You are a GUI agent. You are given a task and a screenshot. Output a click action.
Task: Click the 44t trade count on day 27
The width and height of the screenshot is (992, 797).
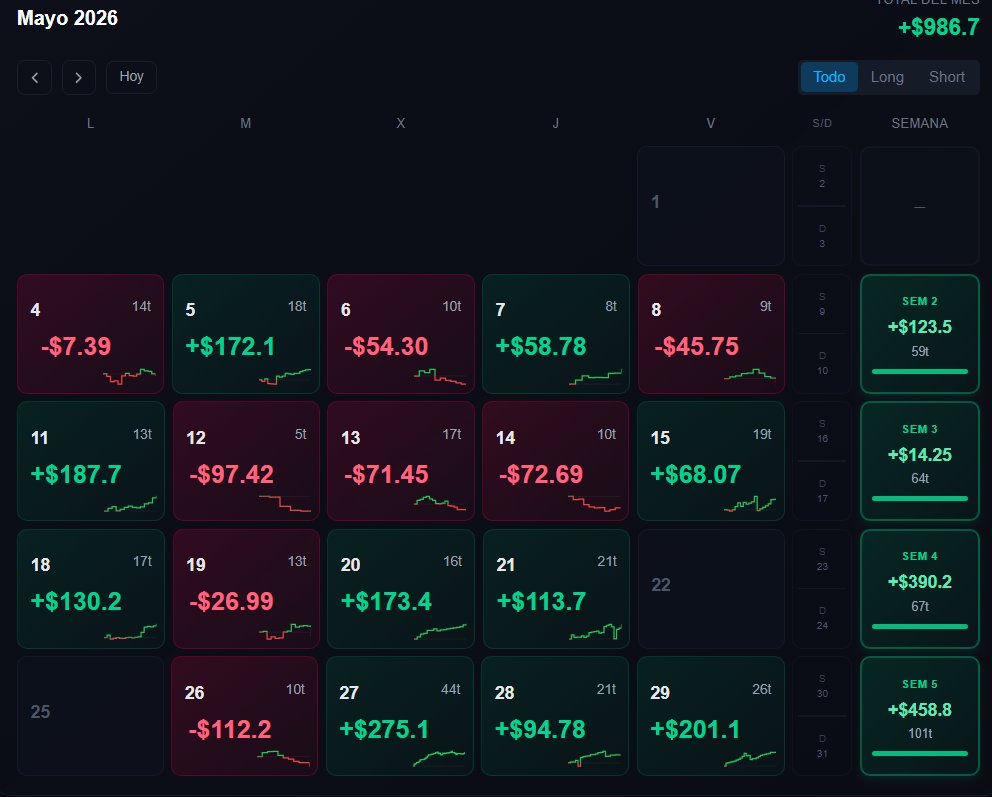tap(450, 689)
